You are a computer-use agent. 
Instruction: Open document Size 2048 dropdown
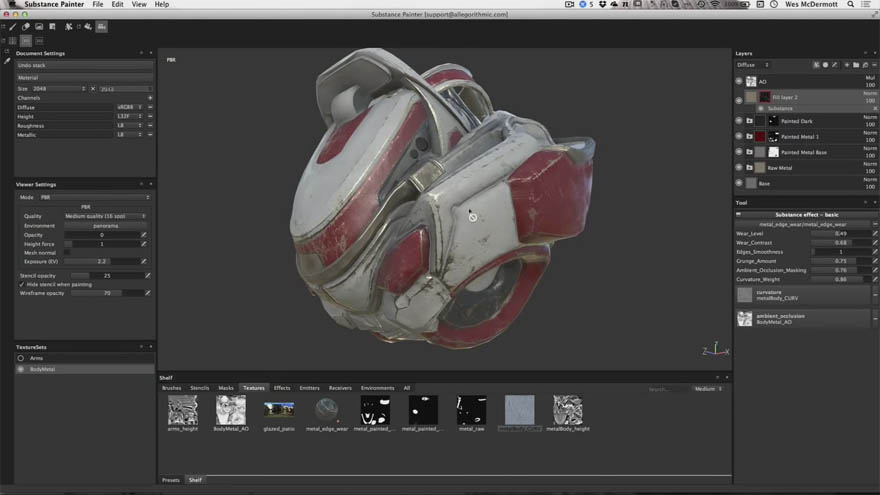click(58, 89)
